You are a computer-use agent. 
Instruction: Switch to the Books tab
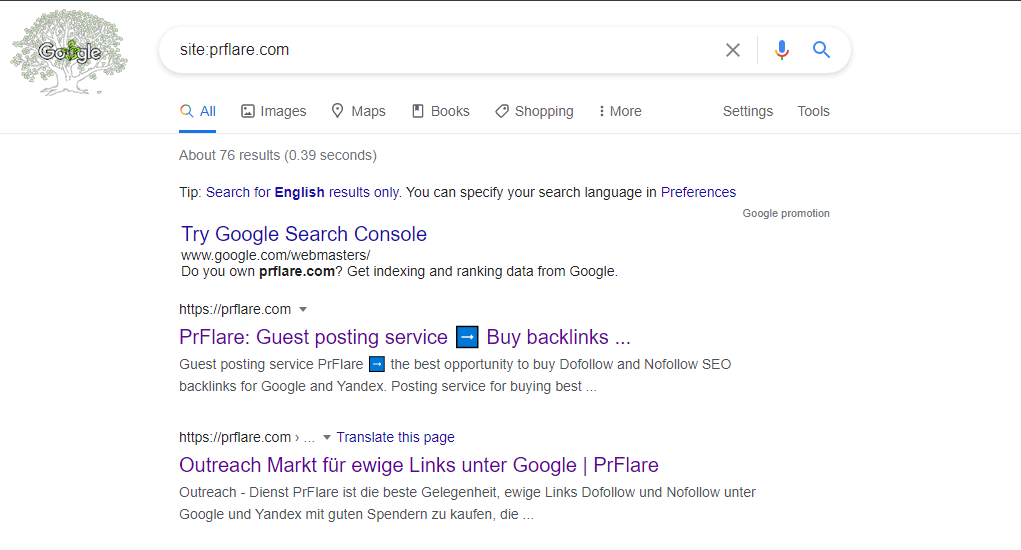click(x=440, y=111)
